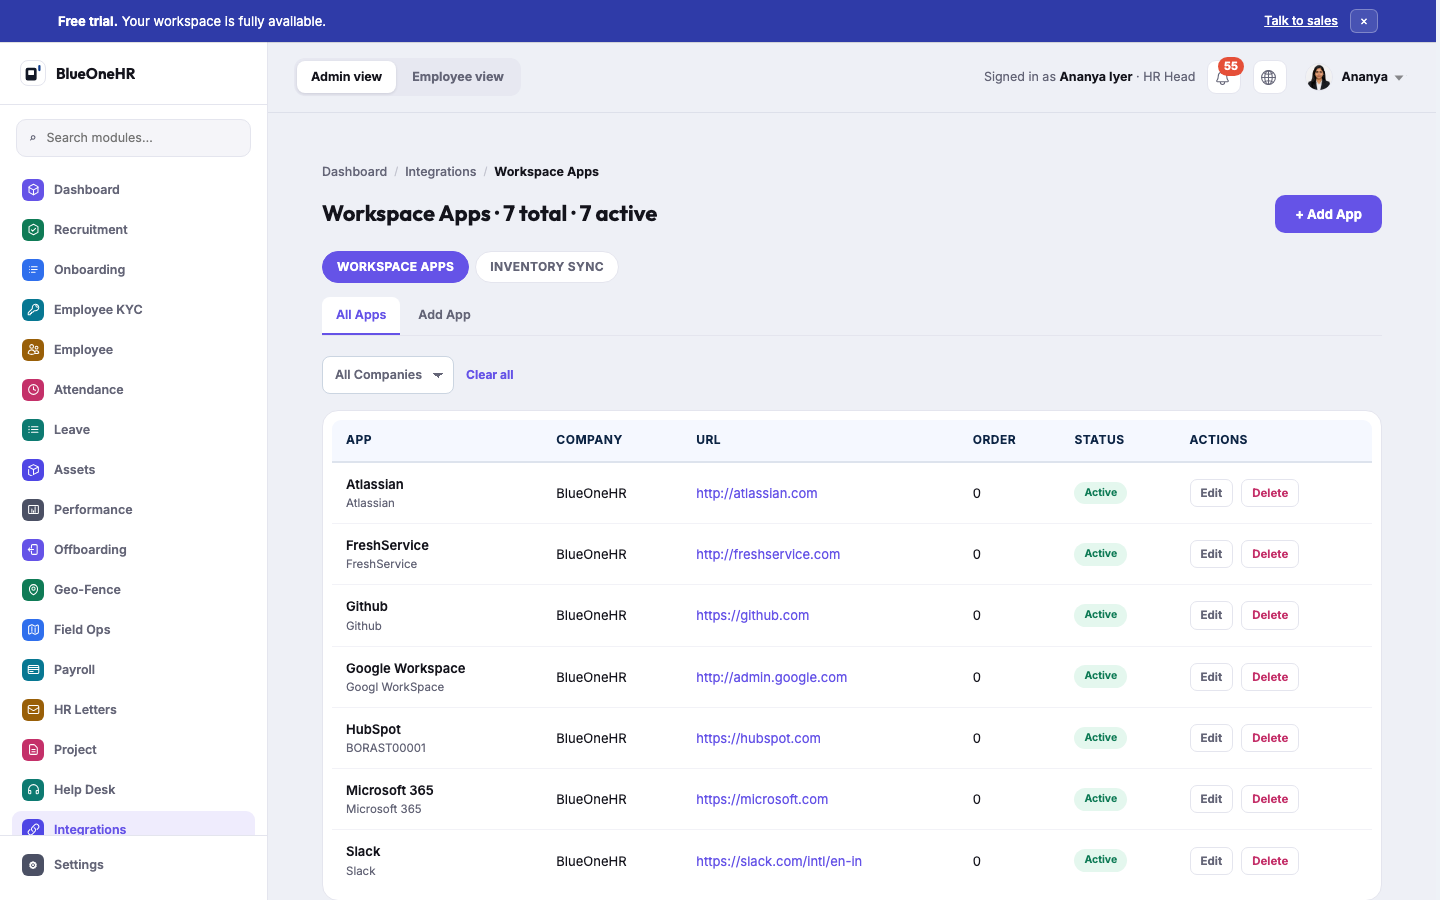Image resolution: width=1440 pixels, height=900 pixels.
Task: Switch to the Add App tab
Action: click(444, 315)
